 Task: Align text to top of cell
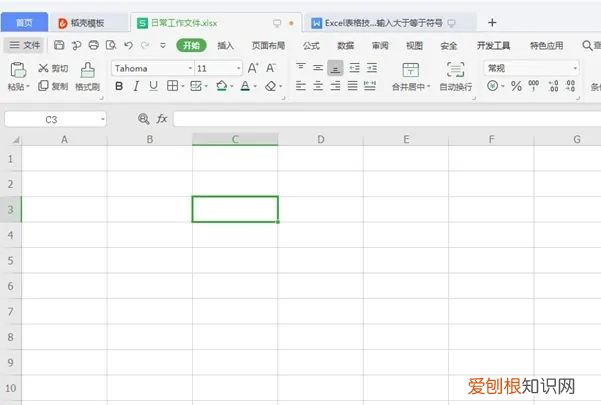tap(301, 68)
